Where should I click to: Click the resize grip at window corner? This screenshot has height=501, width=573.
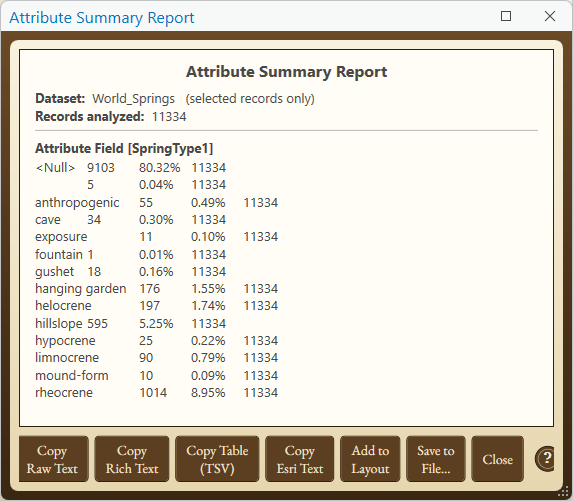[x=564, y=492]
